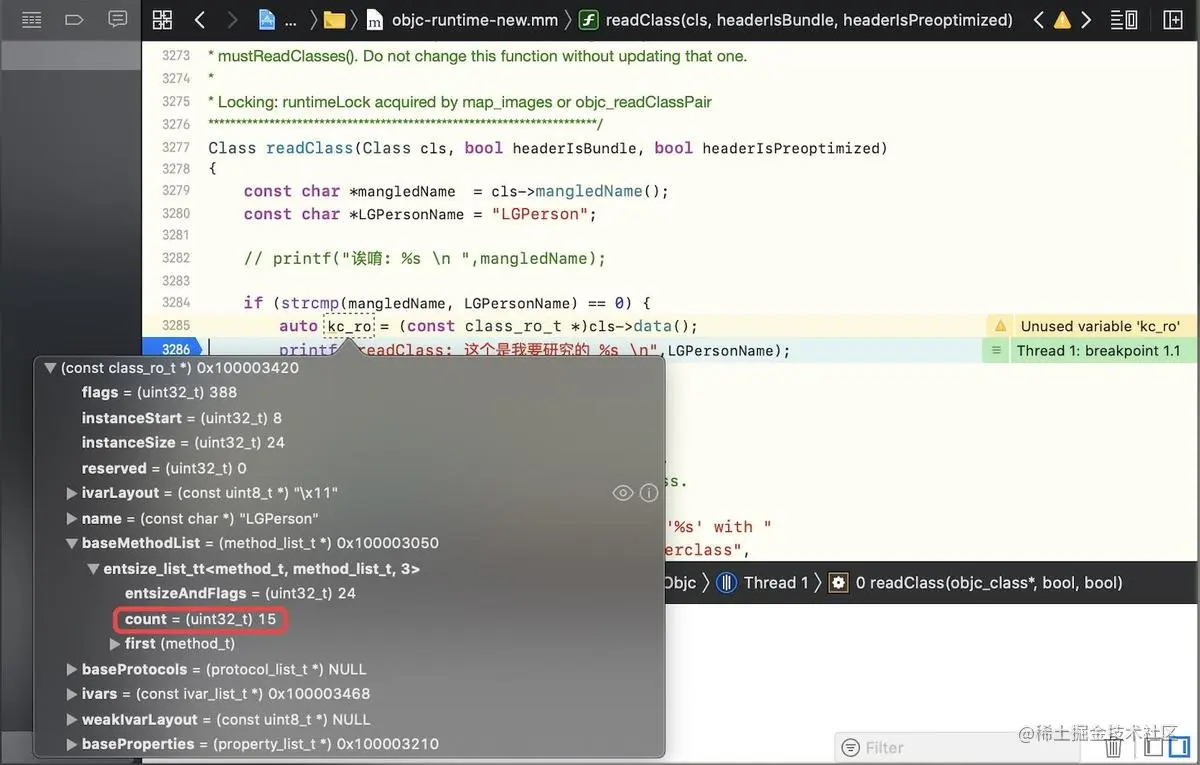
Task: Expand the name row in variable popup
Action: pyautogui.click(x=72, y=518)
